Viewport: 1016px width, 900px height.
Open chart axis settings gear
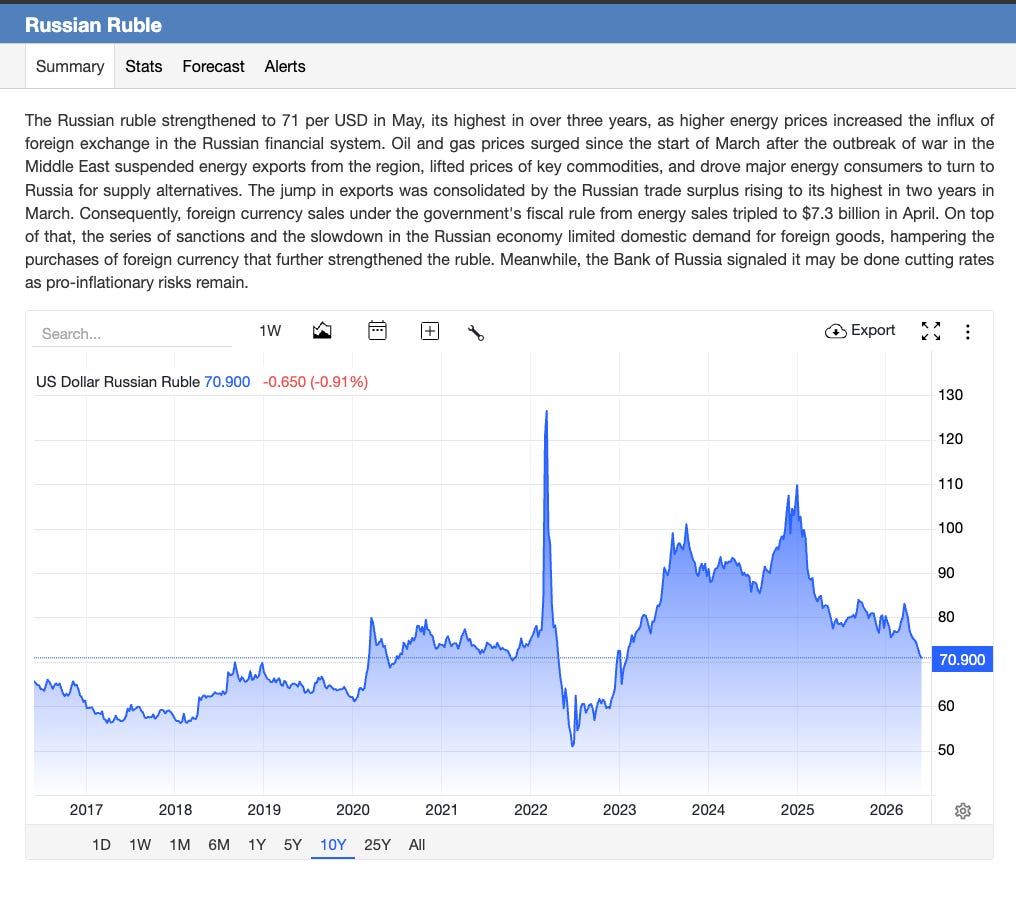962,811
